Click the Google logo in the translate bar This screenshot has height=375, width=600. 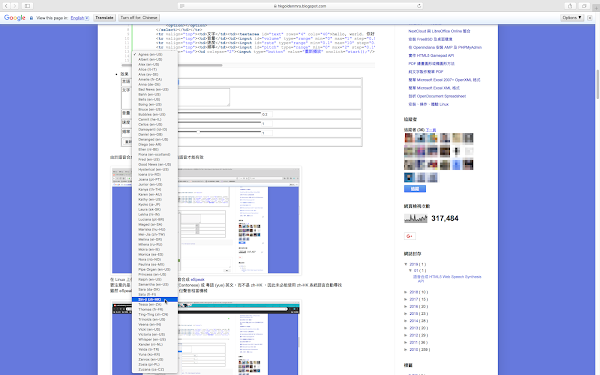click(x=15, y=18)
